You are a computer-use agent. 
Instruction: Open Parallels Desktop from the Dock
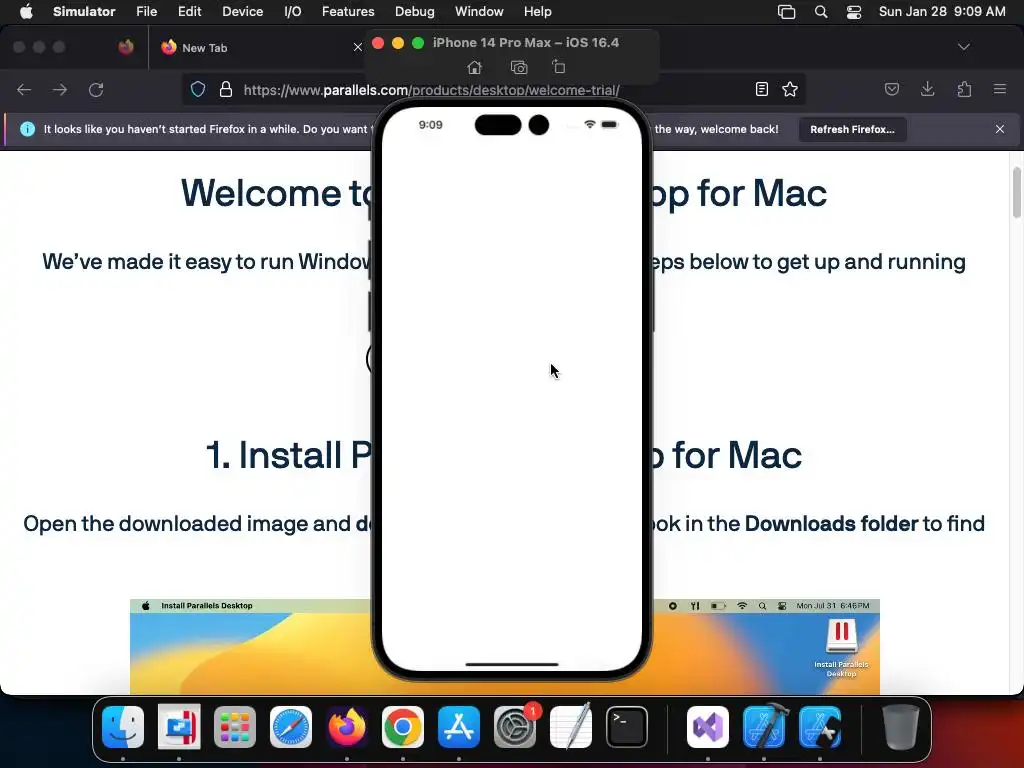pyautogui.click(x=179, y=727)
